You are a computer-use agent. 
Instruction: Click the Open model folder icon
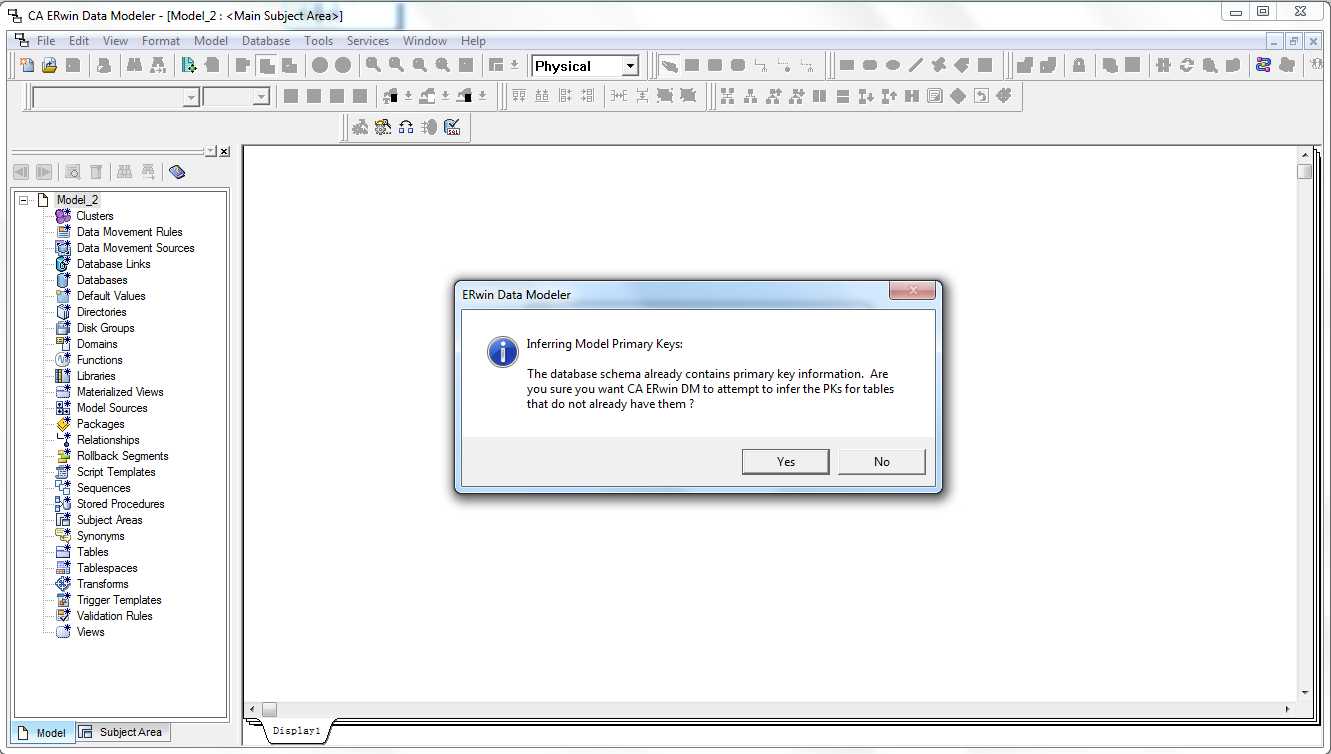click(x=49, y=65)
